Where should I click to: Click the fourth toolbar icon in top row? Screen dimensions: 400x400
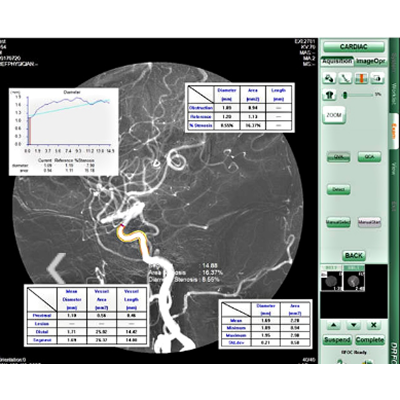coord(377,79)
